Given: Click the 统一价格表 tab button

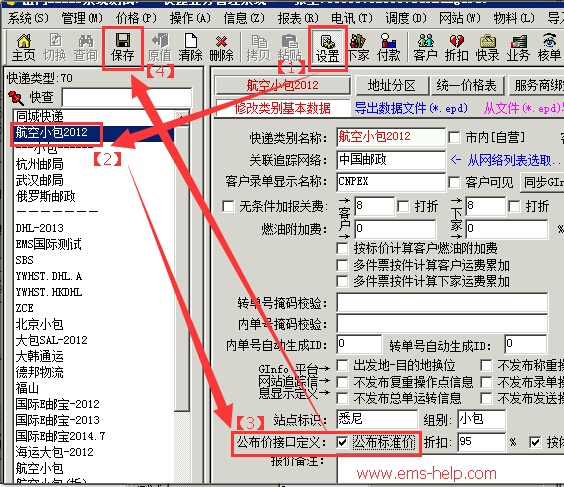Looking at the screenshot, I should pyautogui.click(x=467, y=86).
